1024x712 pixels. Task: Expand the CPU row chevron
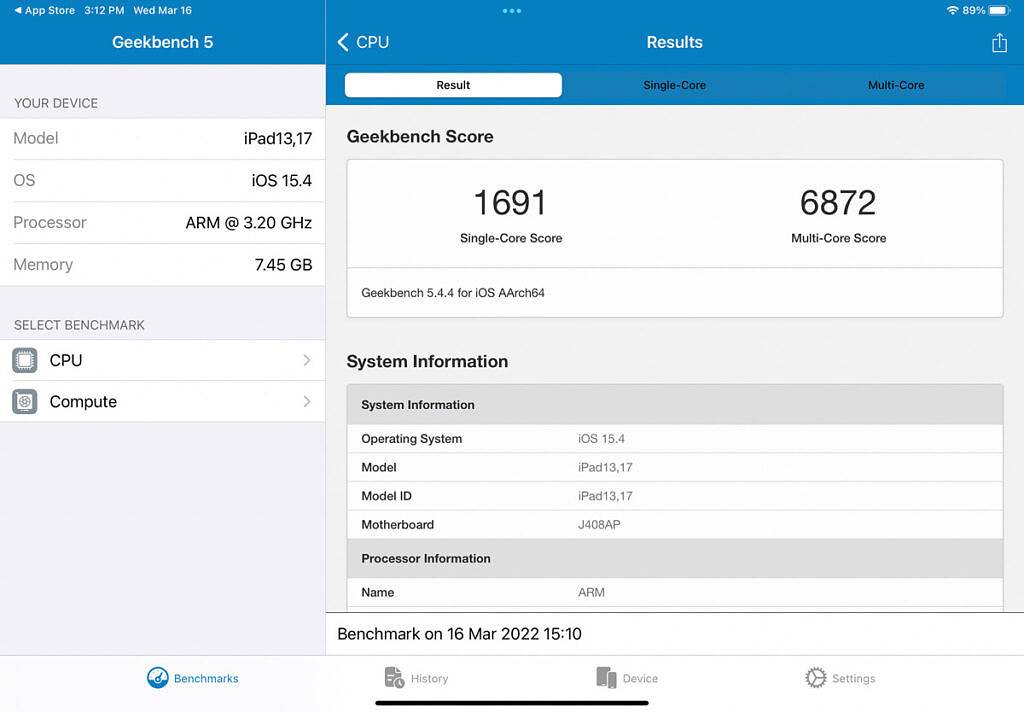pyautogui.click(x=307, y=360)
